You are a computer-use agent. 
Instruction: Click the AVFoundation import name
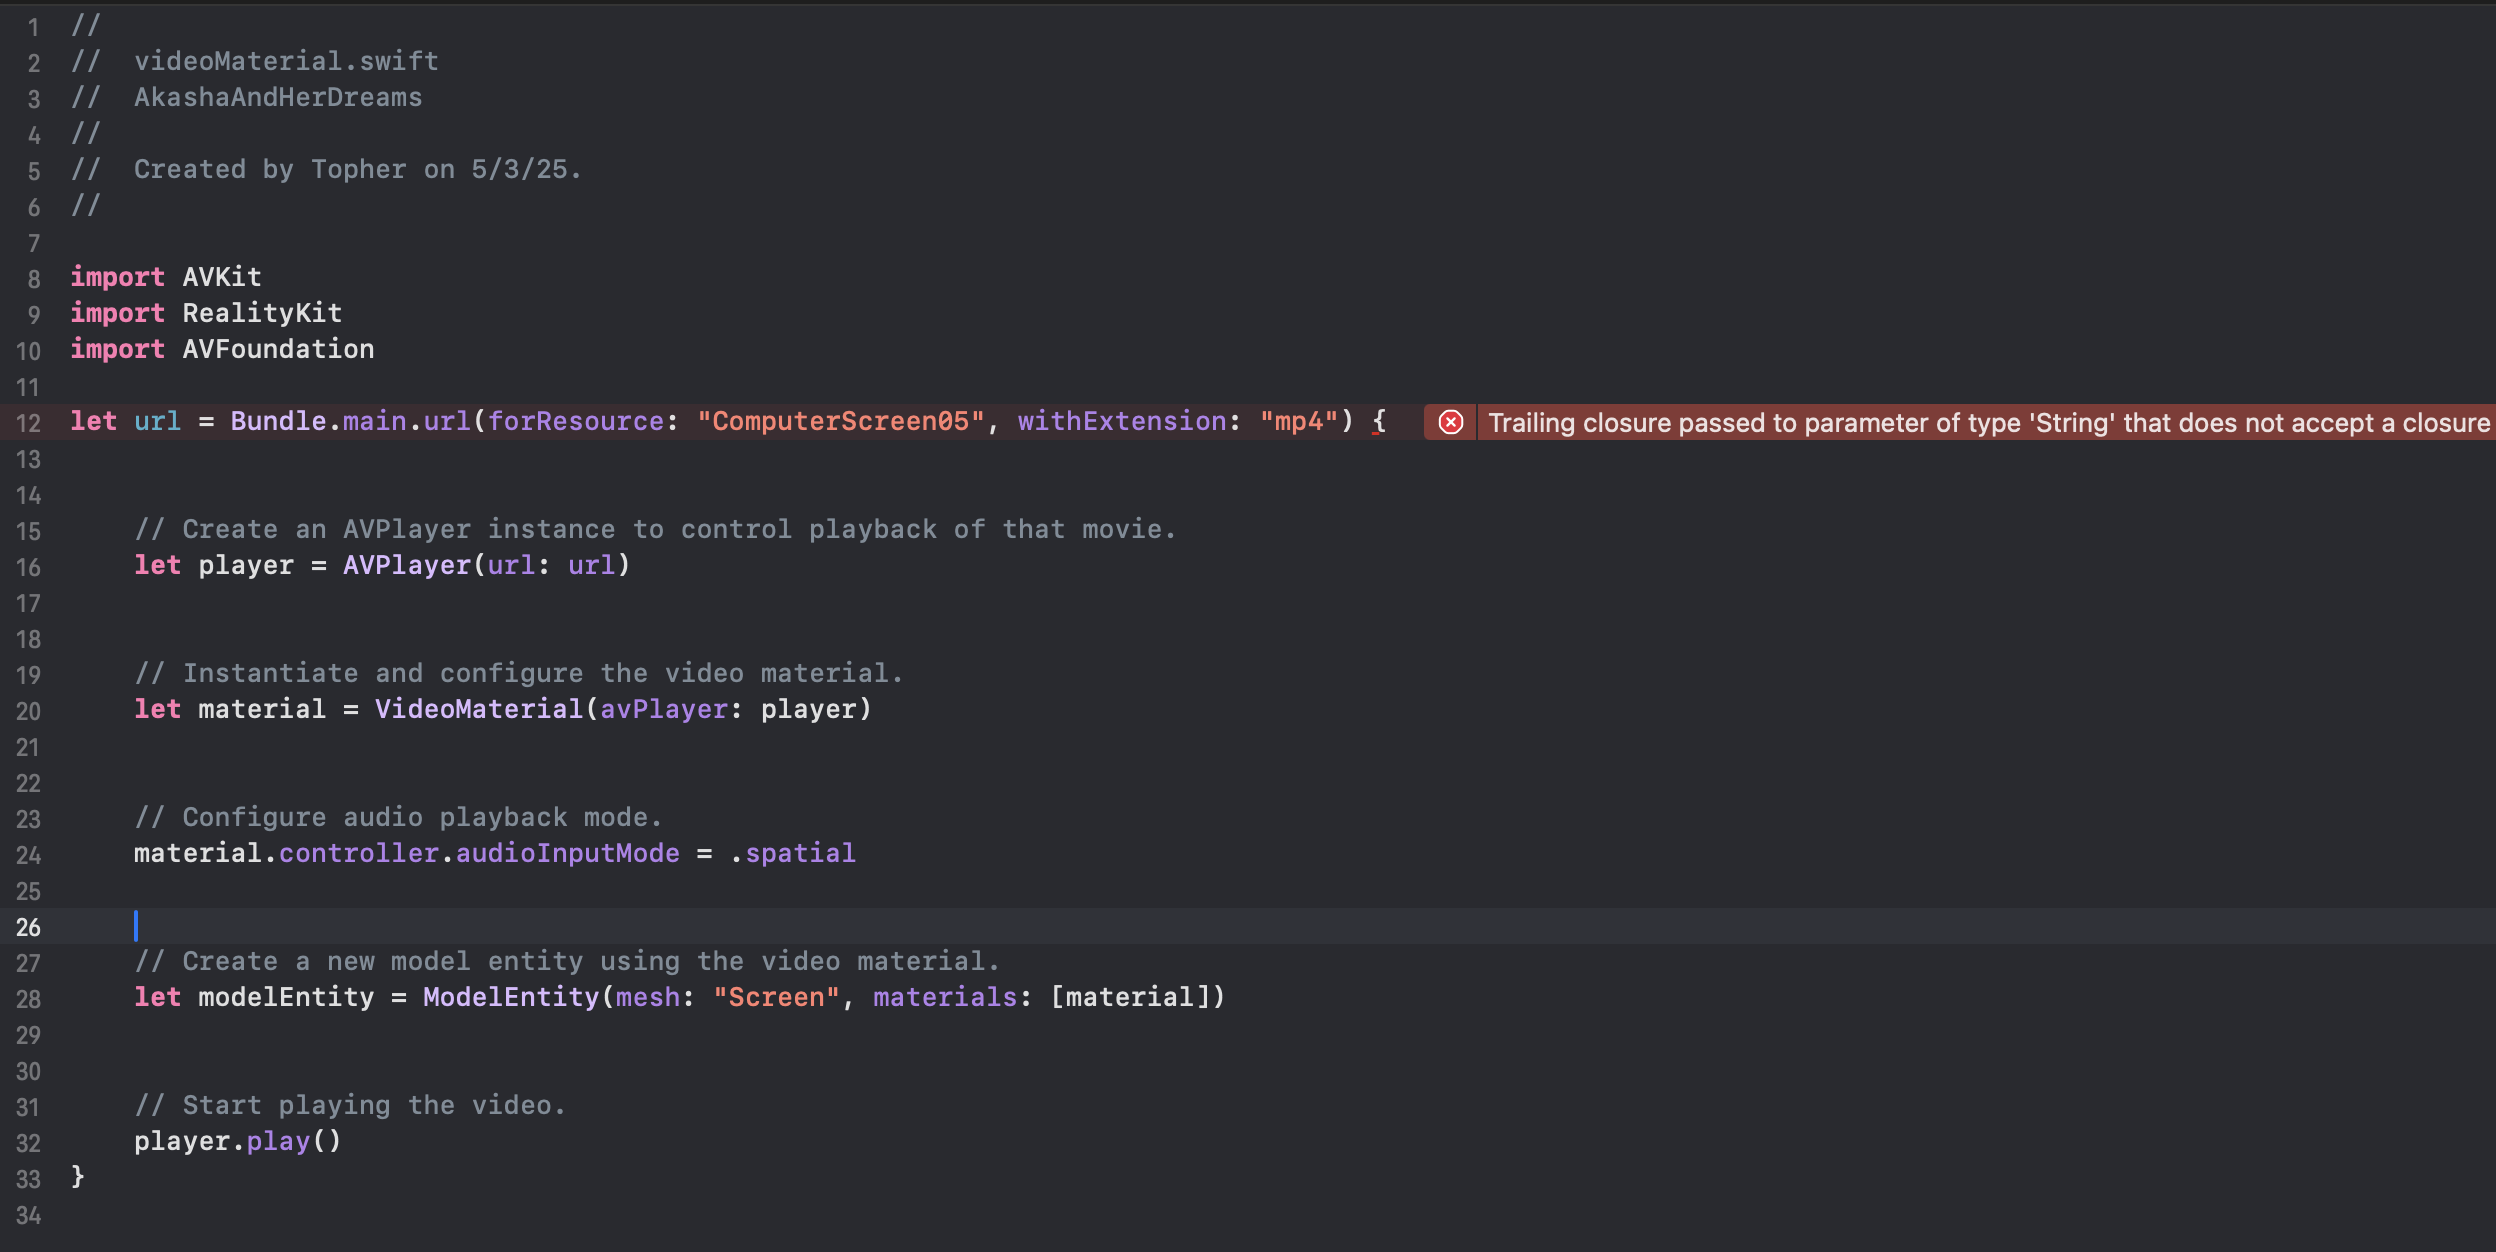click(x=278, y=349)
